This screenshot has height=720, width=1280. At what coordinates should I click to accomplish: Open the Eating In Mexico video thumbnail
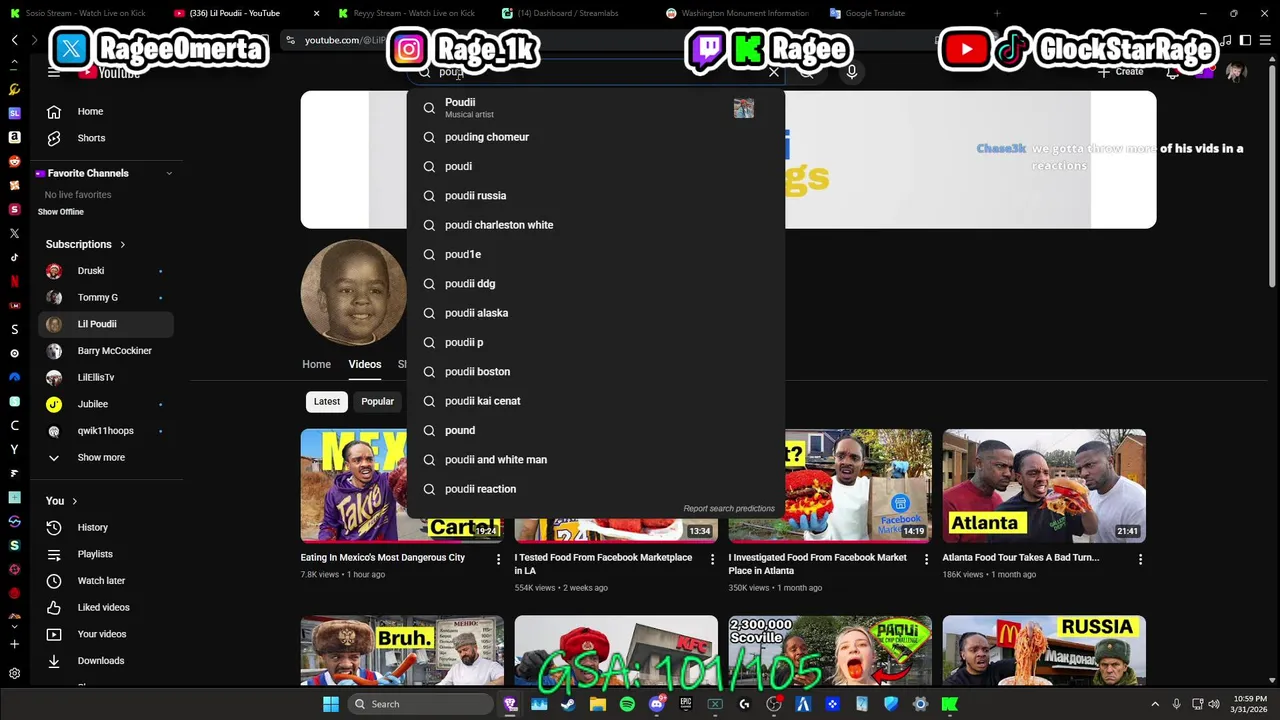point(402,486)
